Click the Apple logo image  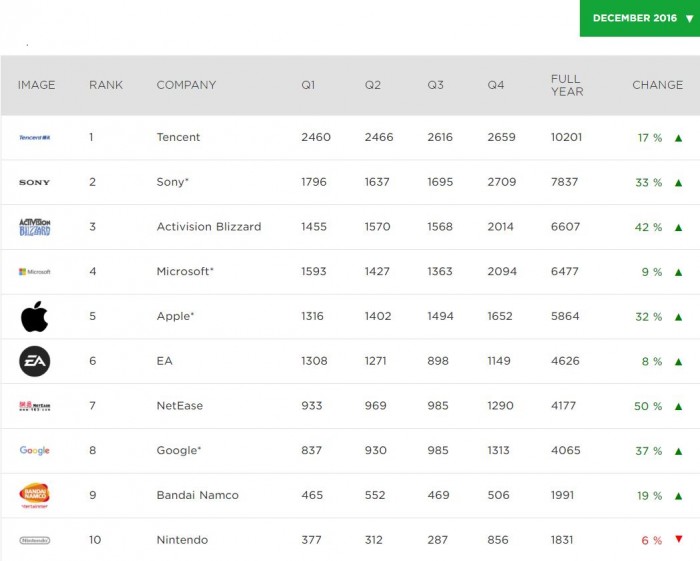[34, 316]
